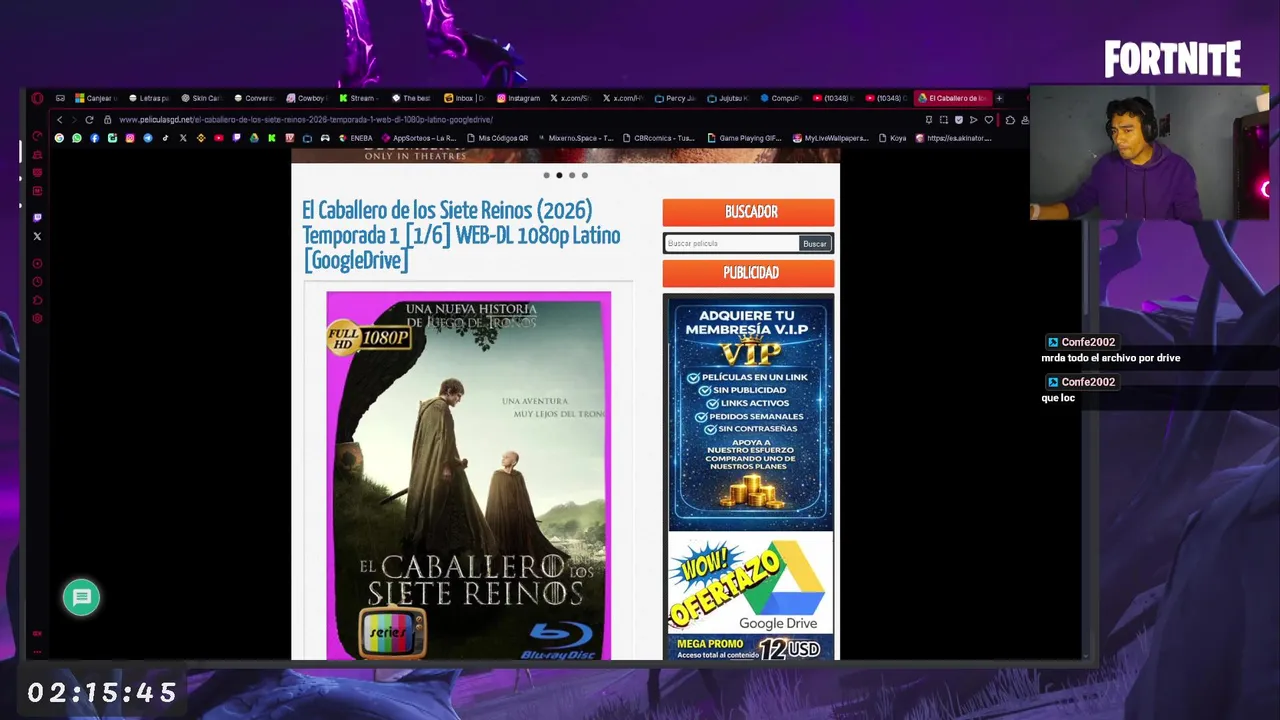The width and height of the screenshot is (1280, 720).
Task: Open Google Drive Ofertazo promo banner
Action: [x=750, y=596]
